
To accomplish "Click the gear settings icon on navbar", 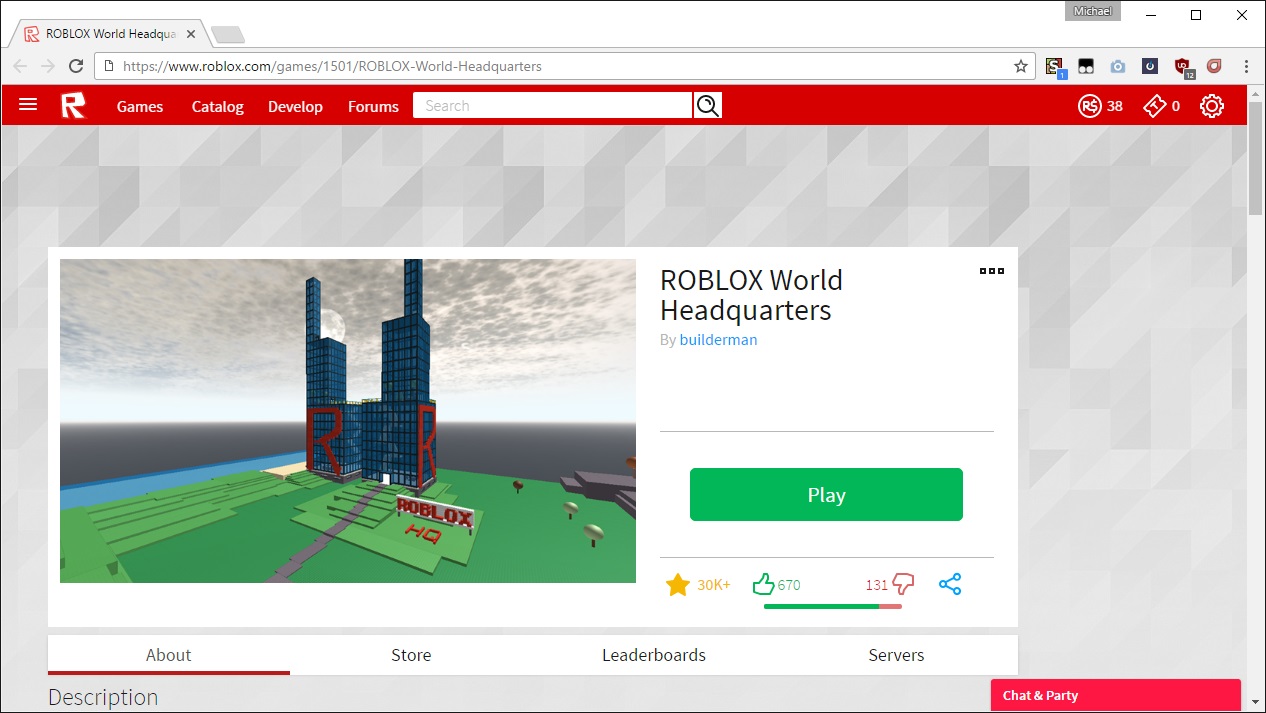I will 1212,105.
